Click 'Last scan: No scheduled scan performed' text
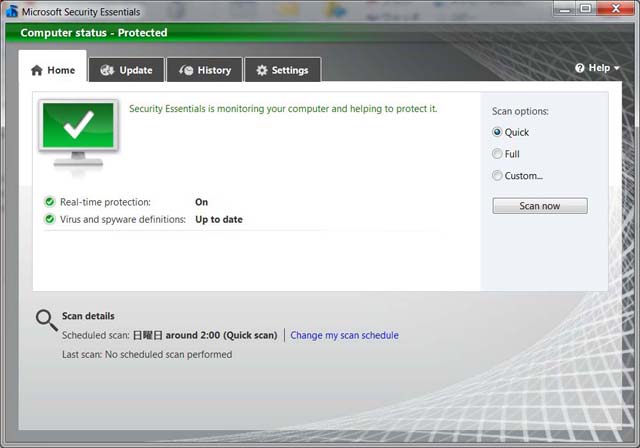This screenshot has height=448, width=640. tap(147, 354)
